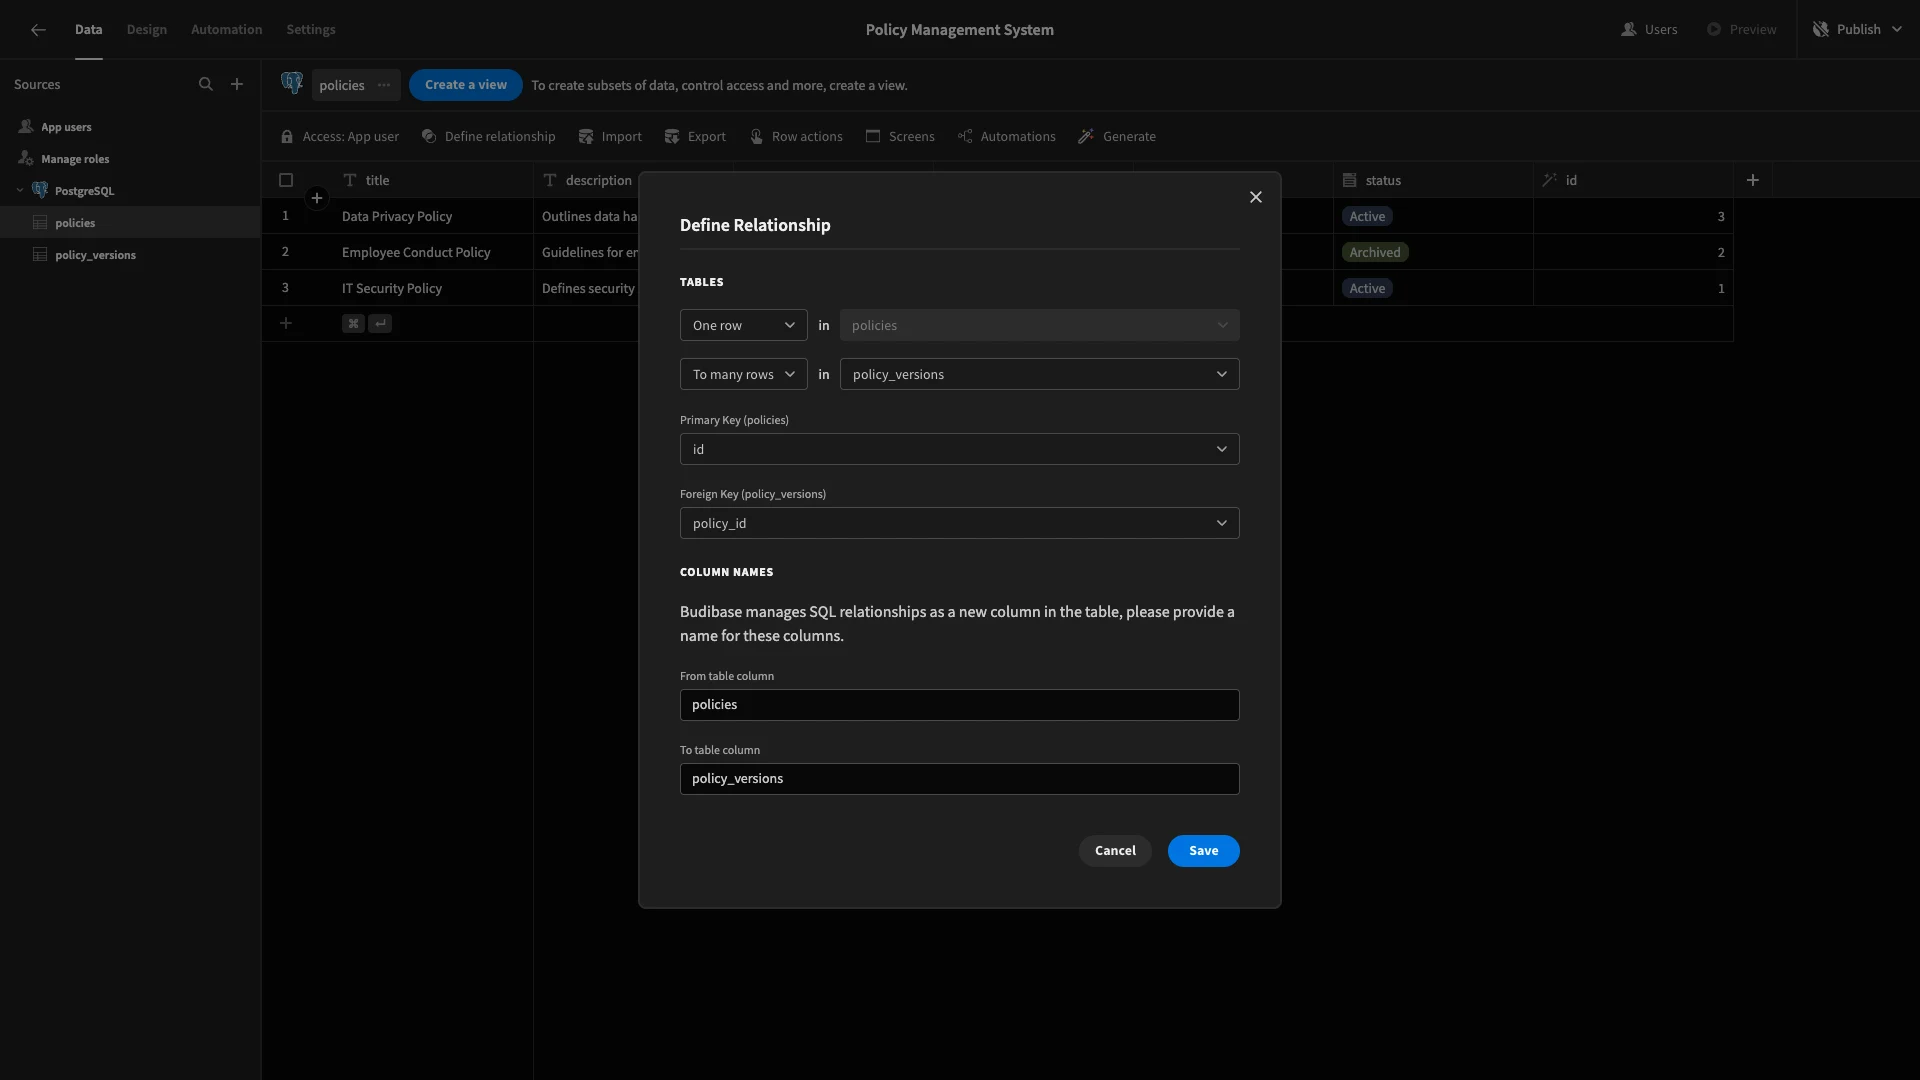Click the policy_versions table icon in sidebar
Viewport: 1920px width, 1080px height.
pos(40,255)
